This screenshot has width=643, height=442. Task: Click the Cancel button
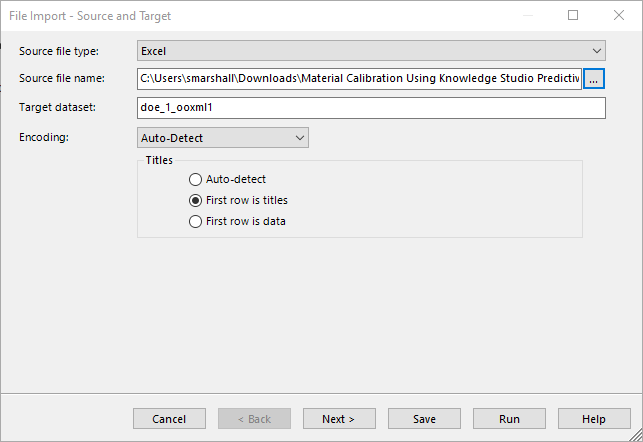169,419
